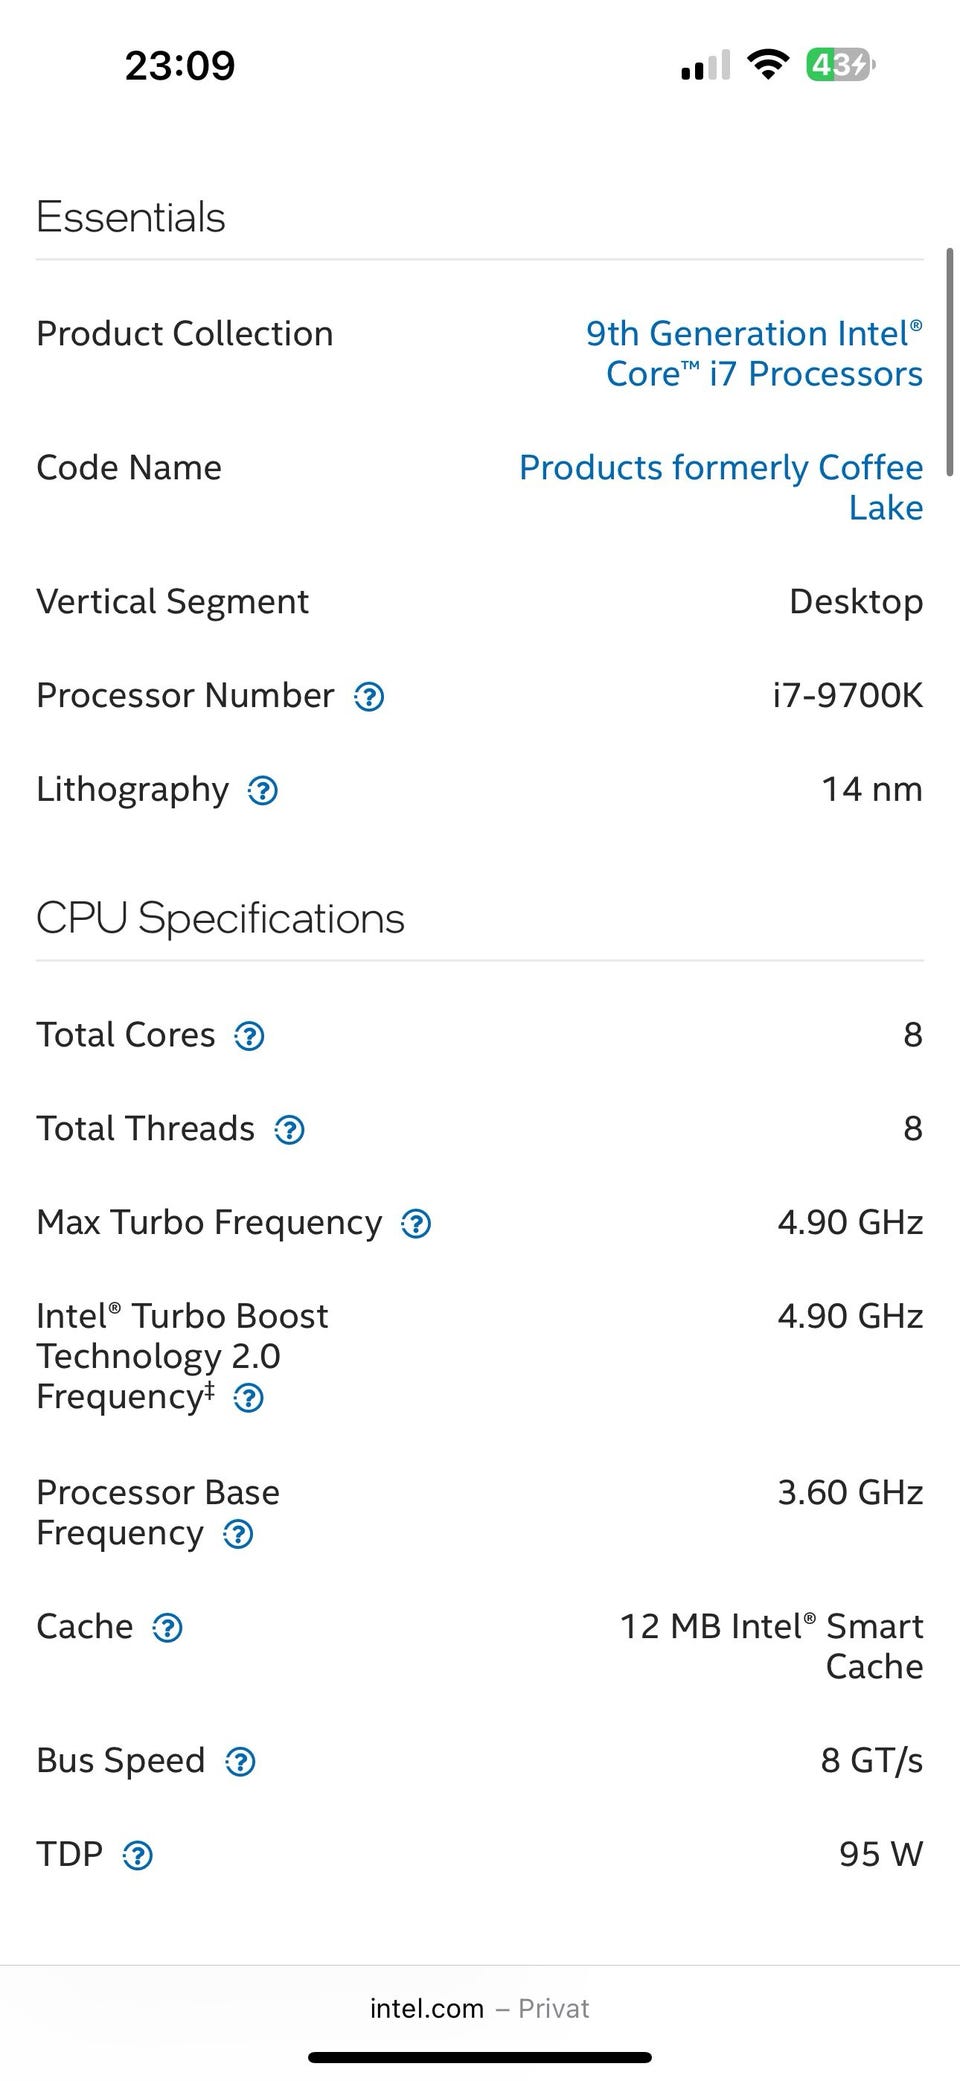Tap the home indicator bar at bottom
The height and width of the screenshot is (2081, 960).
tap(480, 2058)
